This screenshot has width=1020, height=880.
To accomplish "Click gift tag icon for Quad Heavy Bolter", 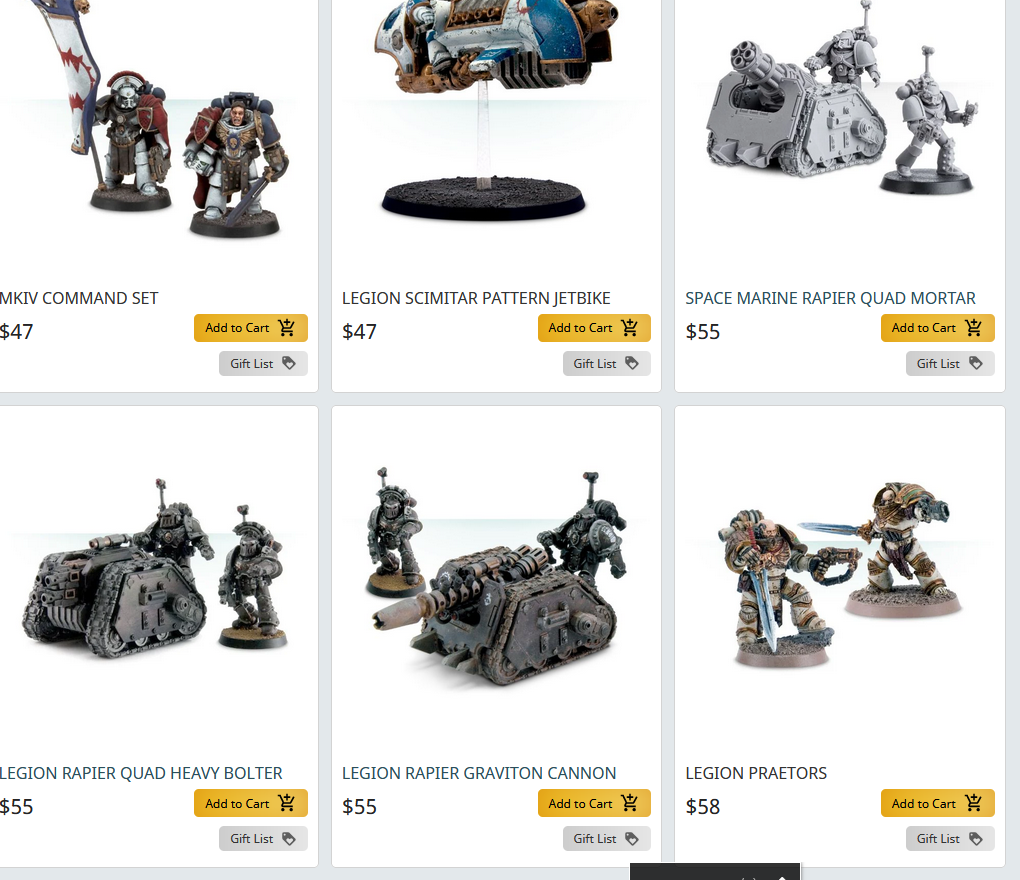I will coord(289,839).
